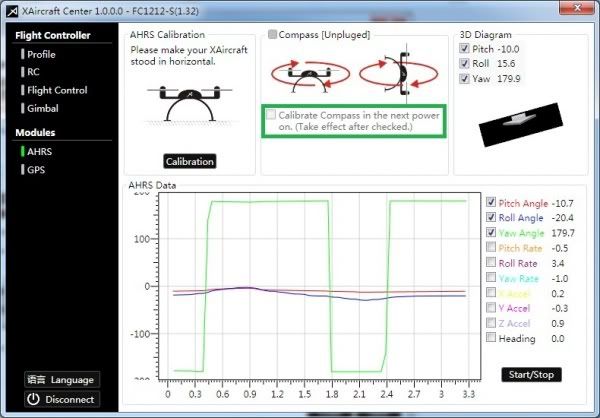Click the power icon on Disconnect
The width and height of the screenshot is (600, 418).
coord(33,399)
